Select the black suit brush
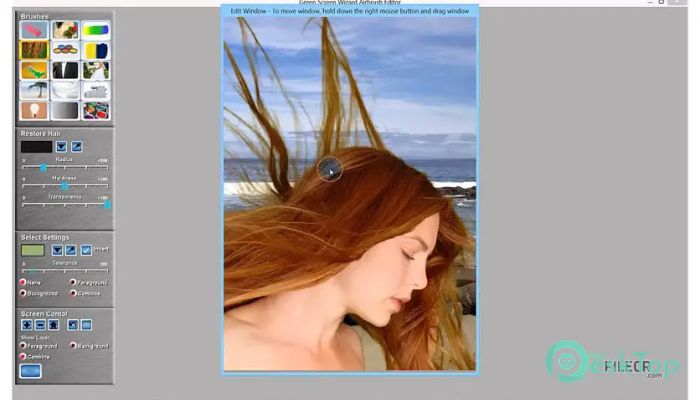 tap(65, 70)
